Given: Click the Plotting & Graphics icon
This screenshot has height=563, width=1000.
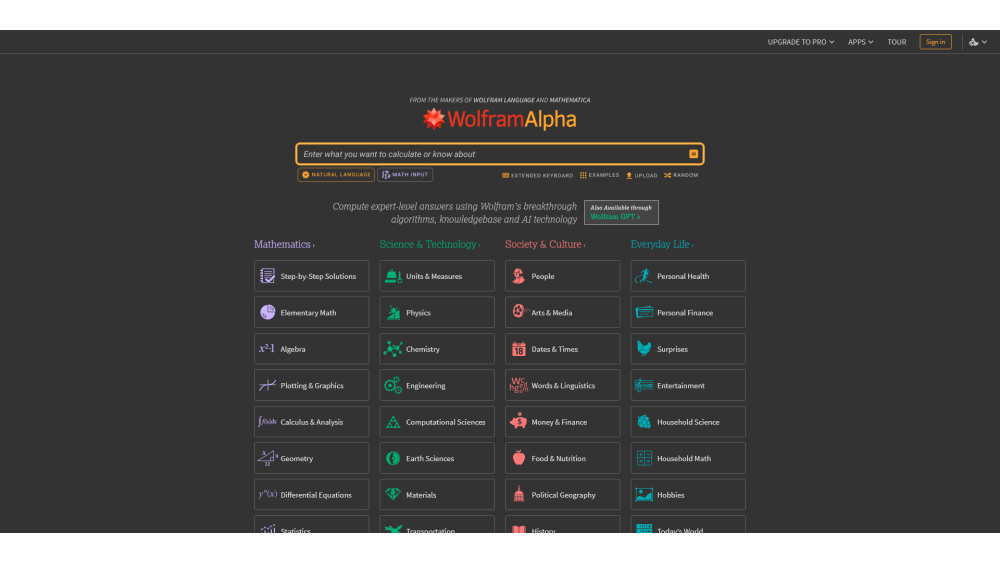Looking at the screenshot, I should [x=267, y=385].
